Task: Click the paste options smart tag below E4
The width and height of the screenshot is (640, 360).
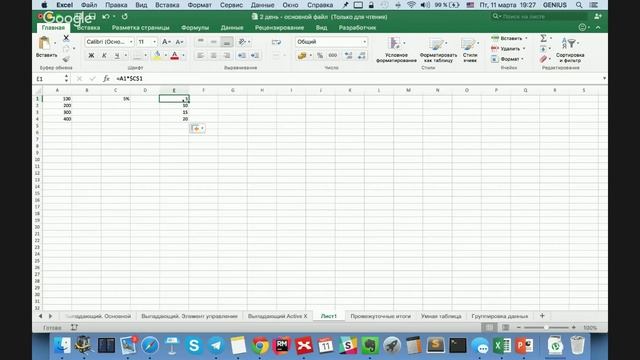Action: click(x=198, y=129)
